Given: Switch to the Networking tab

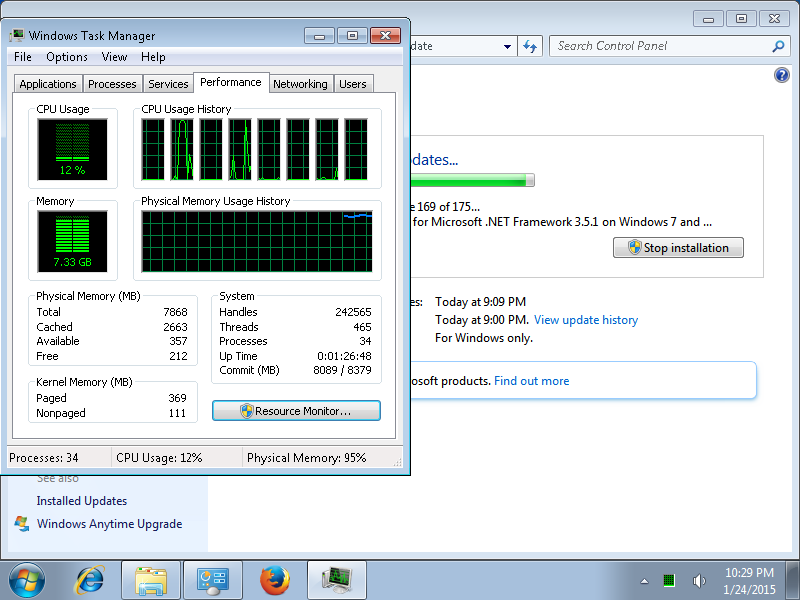Looking at the screenshot, I should [x=300, y=84].
